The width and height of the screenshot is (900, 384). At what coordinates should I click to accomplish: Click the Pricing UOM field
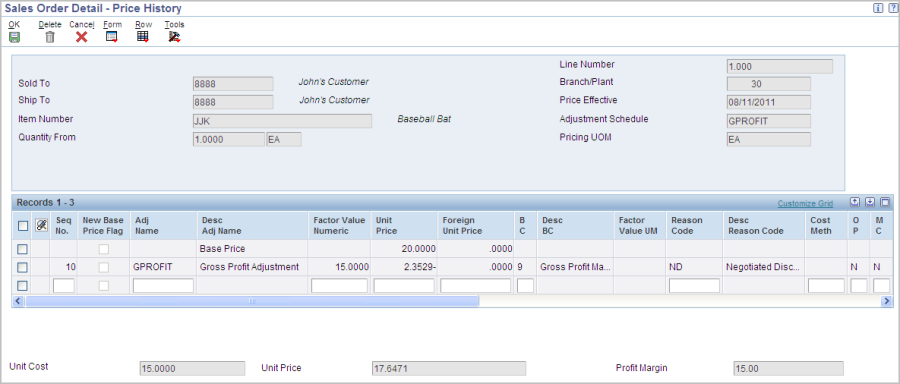[x=769, y=139]
